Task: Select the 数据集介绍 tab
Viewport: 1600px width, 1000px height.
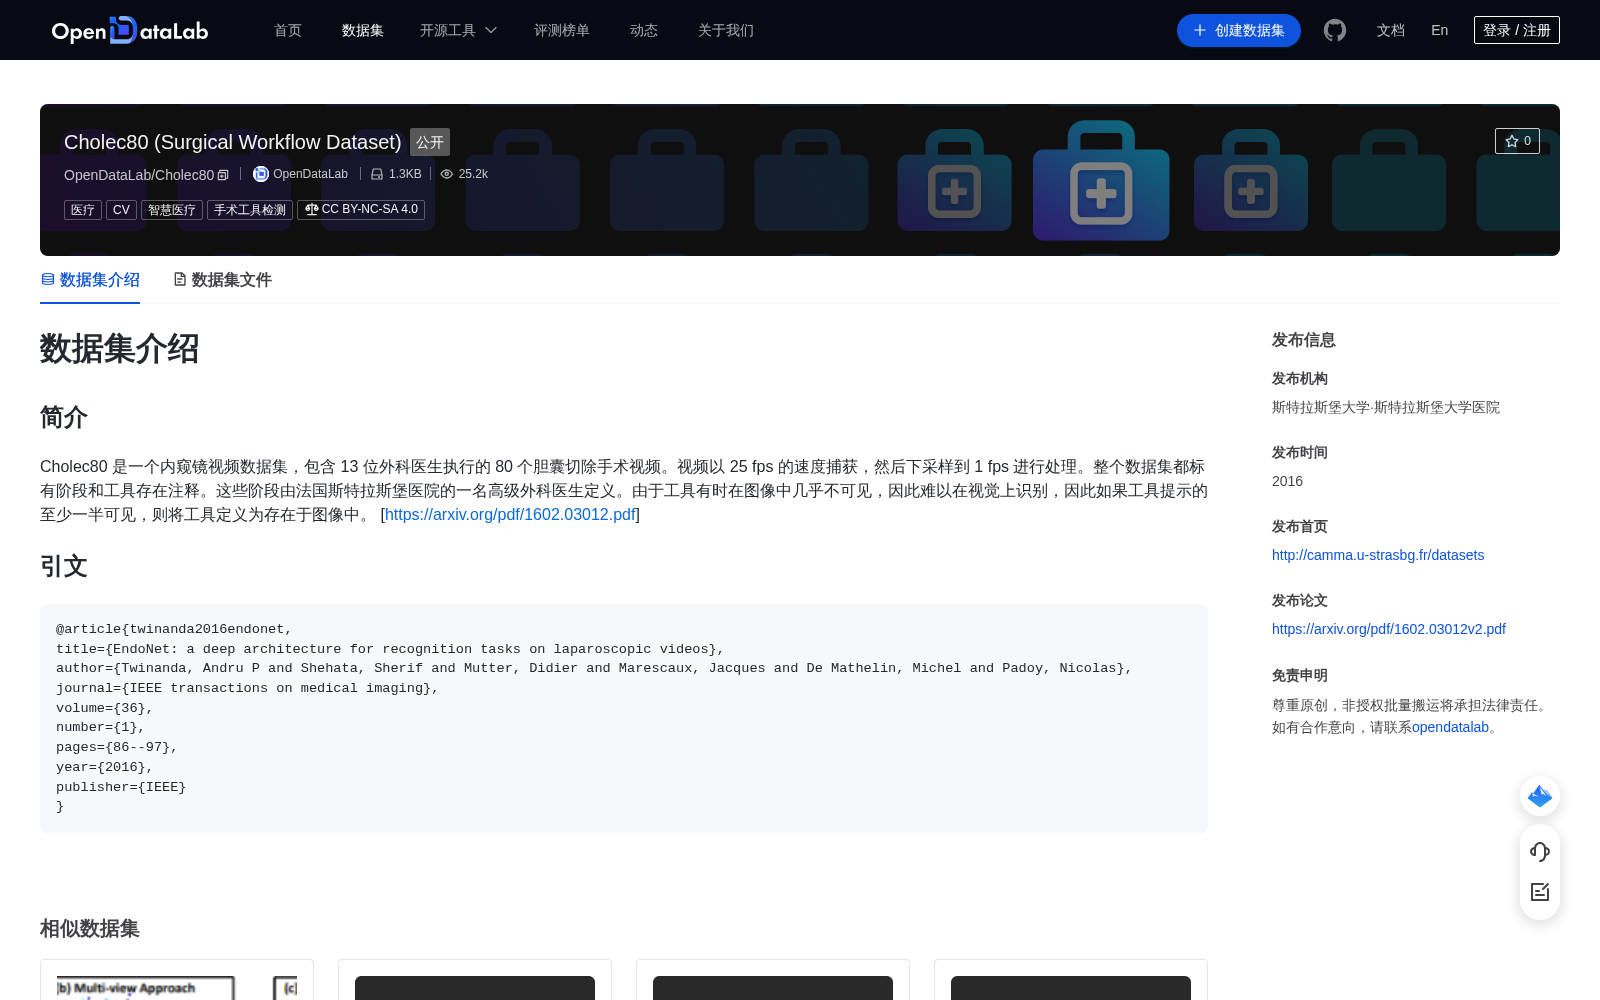Action: [90, 280]
